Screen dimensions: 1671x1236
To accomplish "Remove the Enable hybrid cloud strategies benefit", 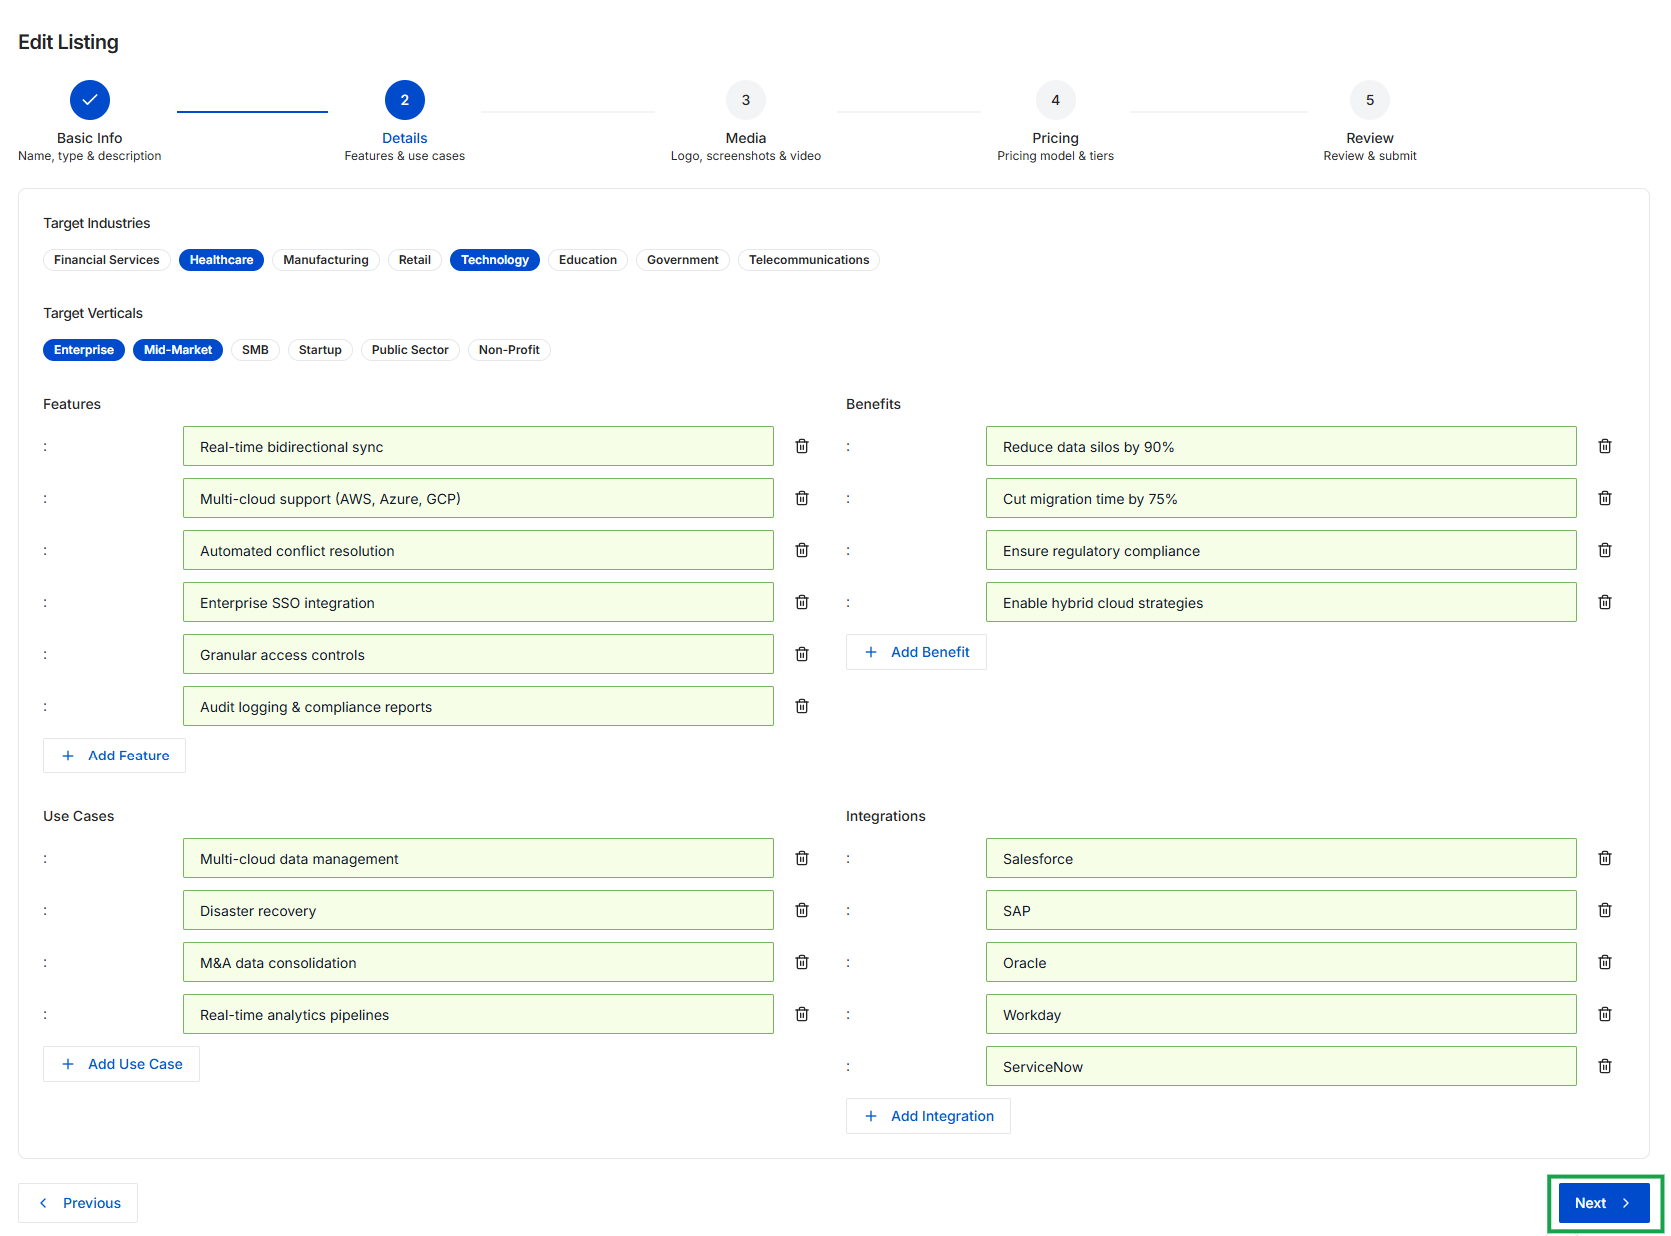I will point(1605,602).
